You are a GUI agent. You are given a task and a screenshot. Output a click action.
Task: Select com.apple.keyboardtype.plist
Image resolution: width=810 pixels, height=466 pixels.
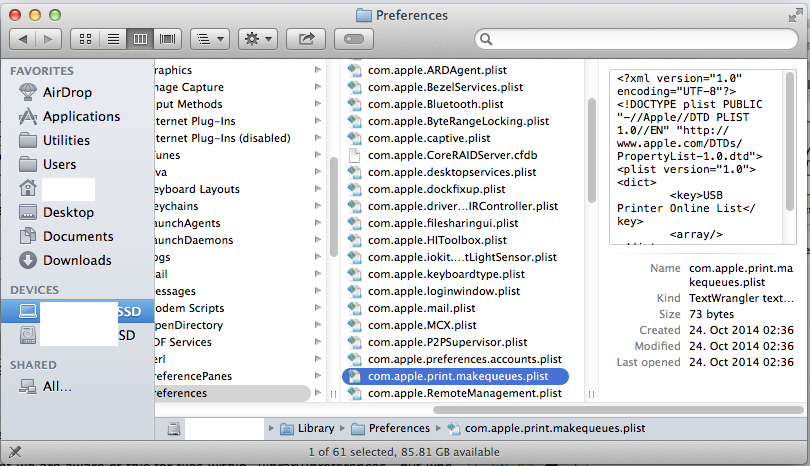tap(446, 274)
